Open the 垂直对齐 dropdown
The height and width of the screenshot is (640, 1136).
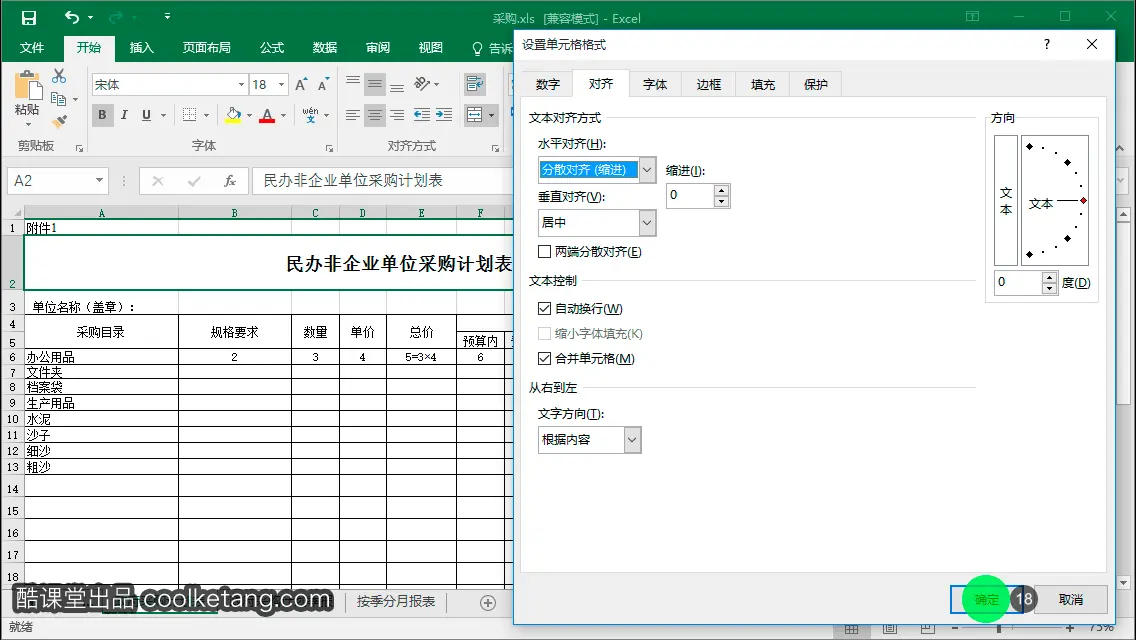pos(647,223)
